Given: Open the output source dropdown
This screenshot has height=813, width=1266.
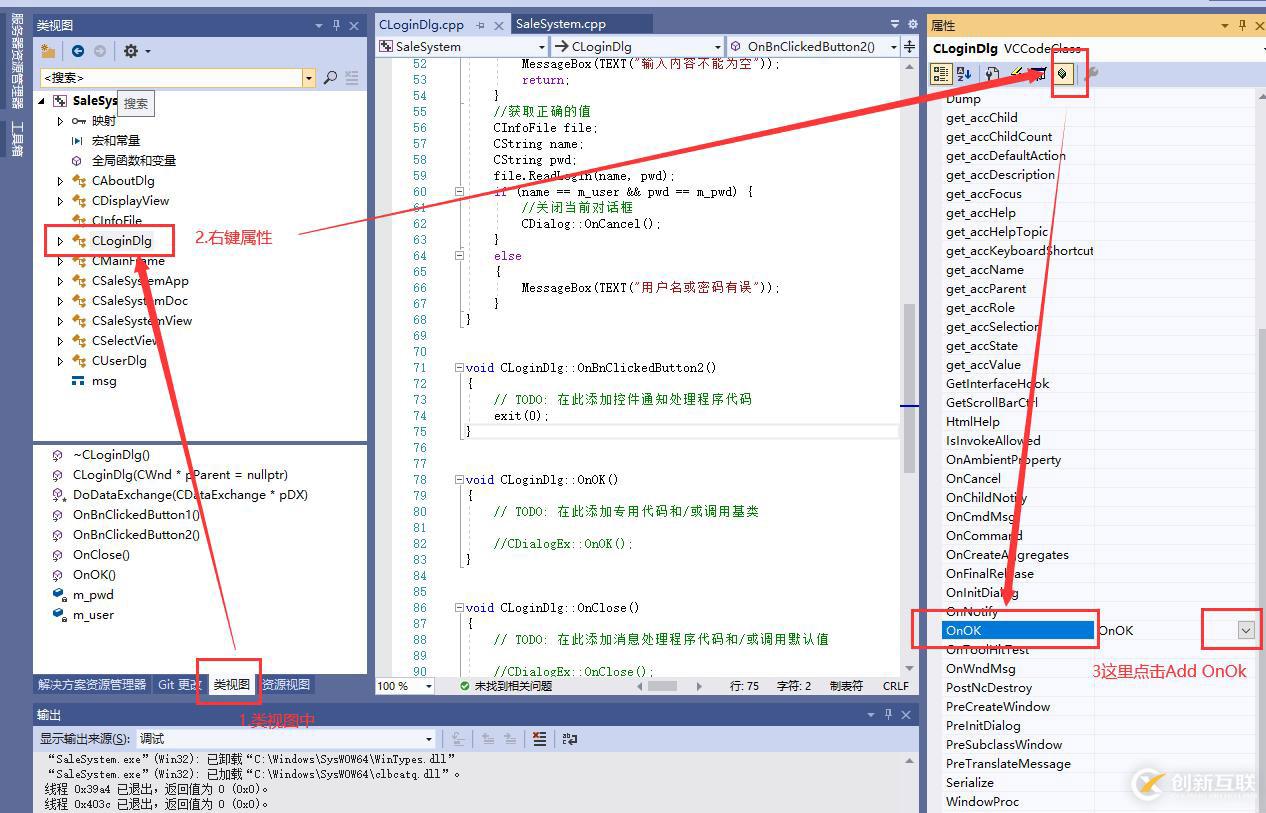Looking at the screenshot, I should (x=429, y=739).
